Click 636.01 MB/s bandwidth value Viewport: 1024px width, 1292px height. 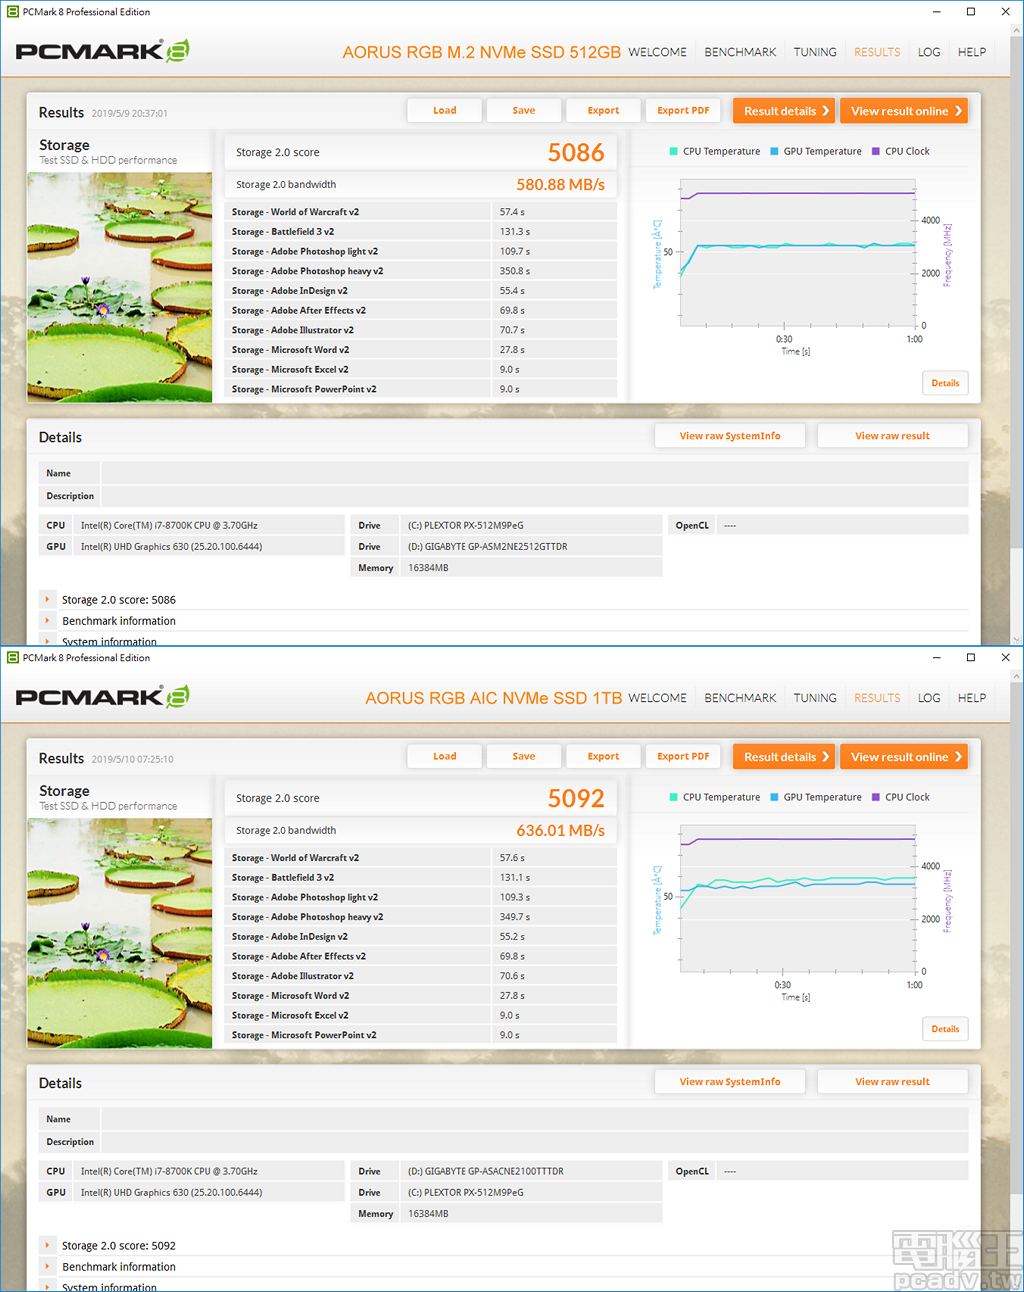coord(560,831)
